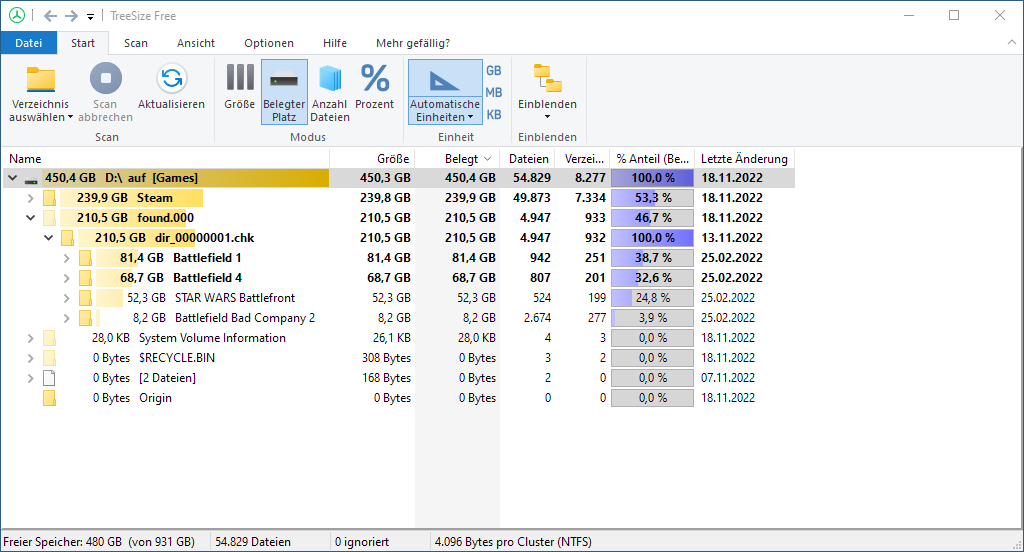Select the Prozent mode icon
The image size is (1024, 552).
[375, 78]
